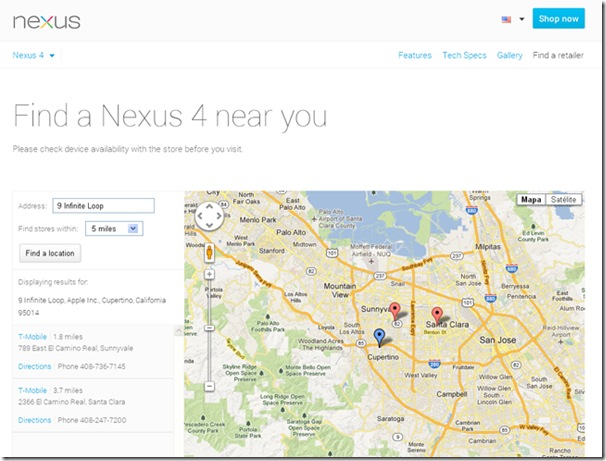606x461 pixels.
Task: Click the map zoom slider handle
Action: 209,328
